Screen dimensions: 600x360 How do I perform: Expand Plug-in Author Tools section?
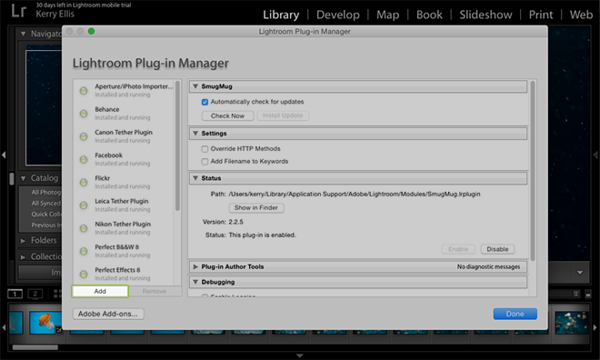click(x=196, y=267)
